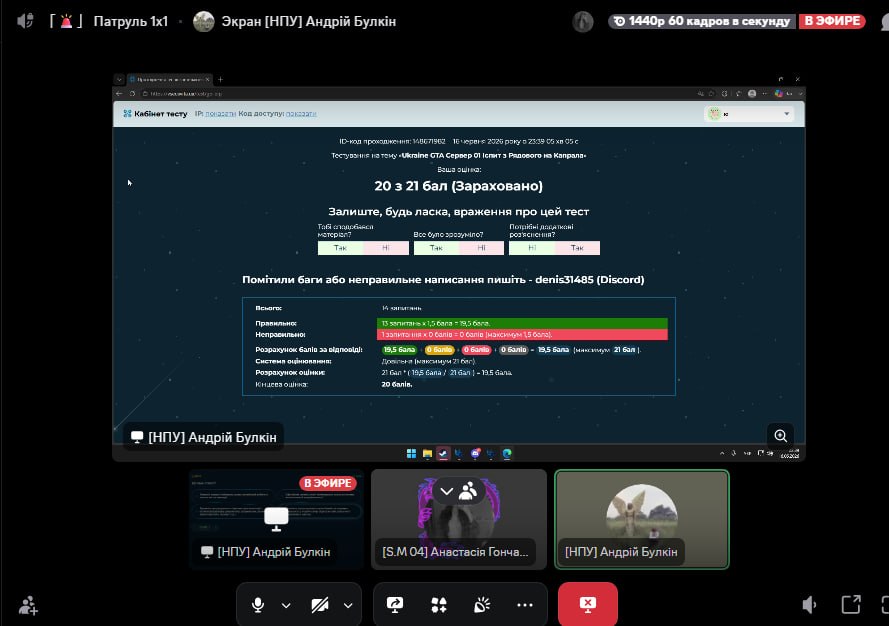
Task: Click the red disconnect call button
Action: (x=587, y=604)
